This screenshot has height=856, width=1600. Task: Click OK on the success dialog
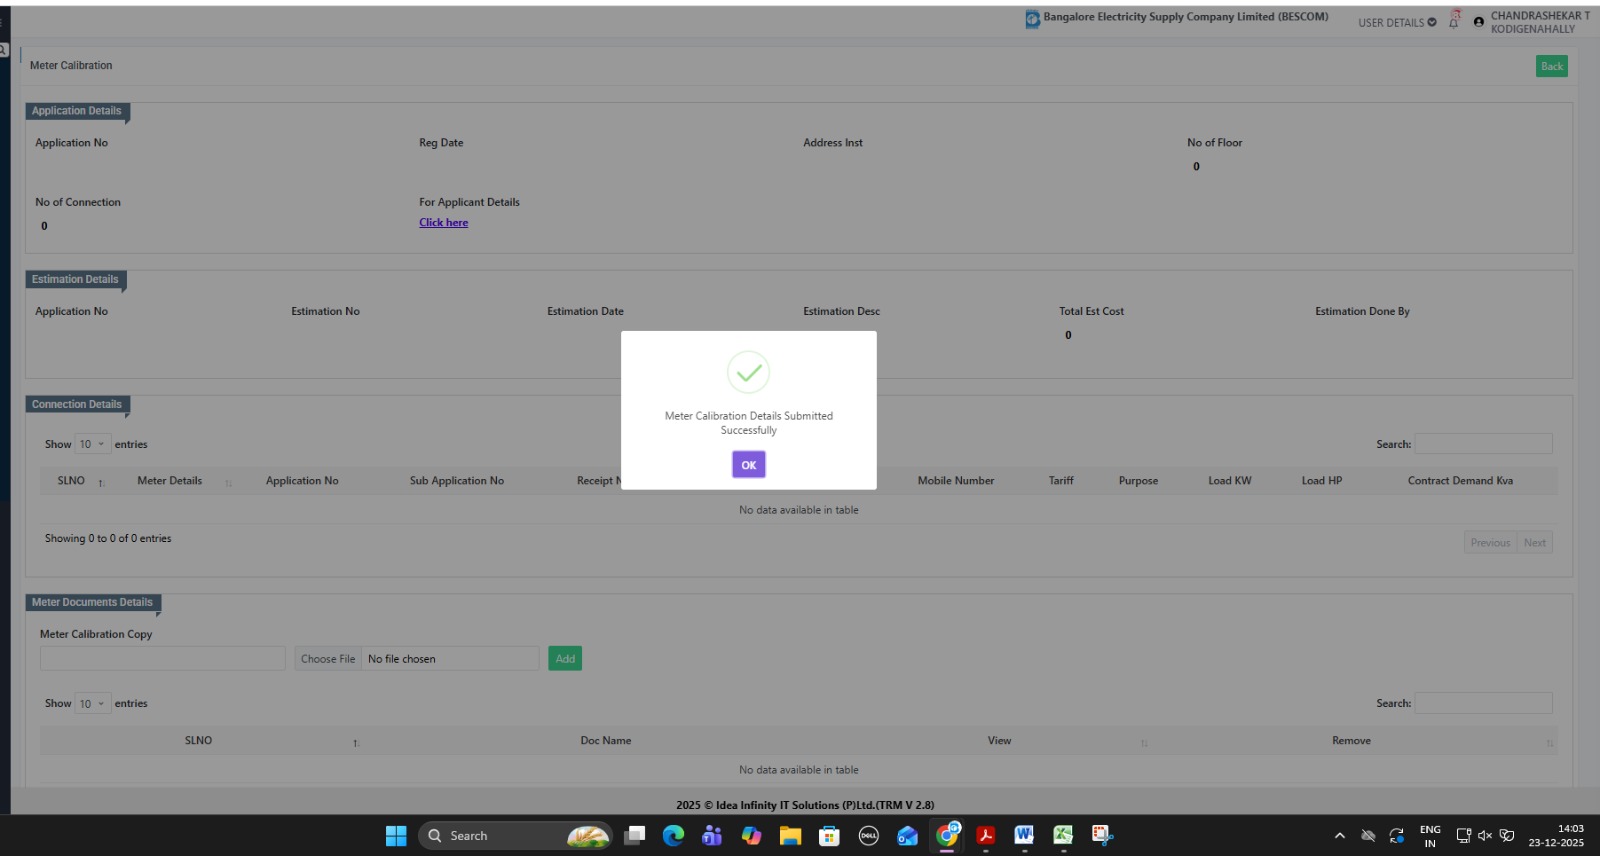[749, 465]
